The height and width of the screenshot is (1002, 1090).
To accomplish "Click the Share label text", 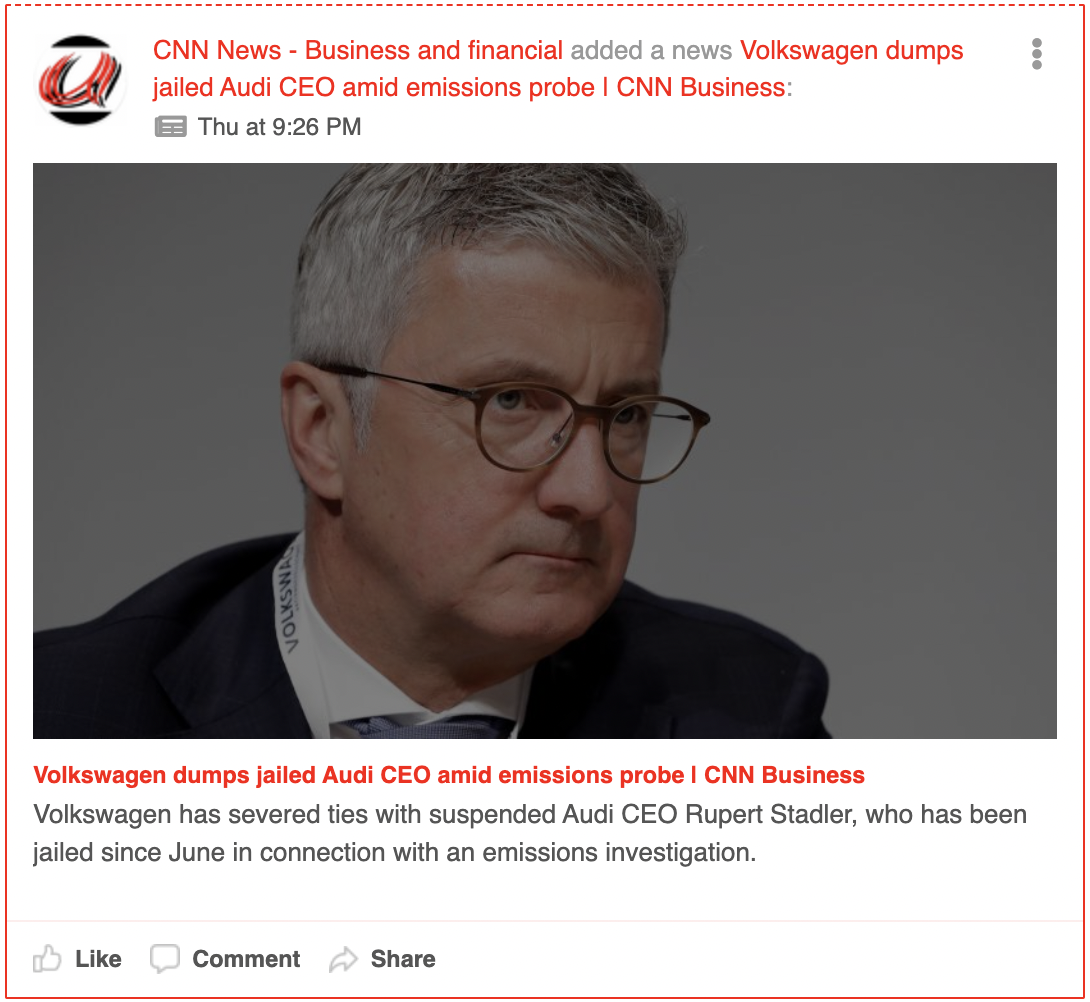I will point(403,959).
